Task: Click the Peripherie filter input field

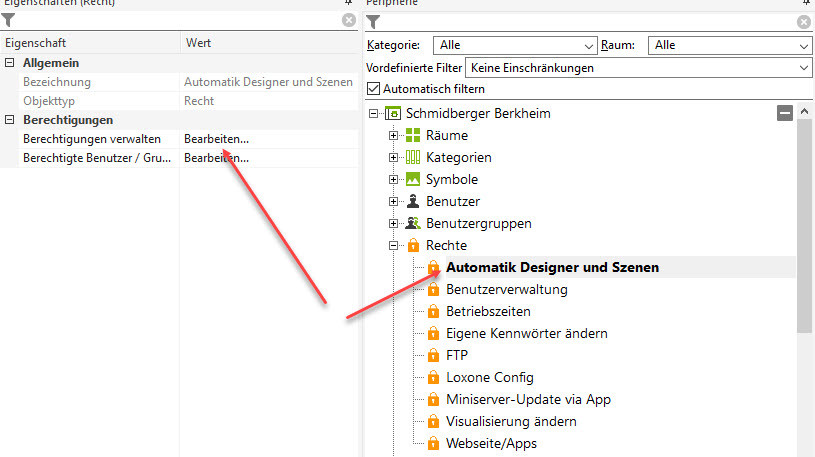Action: (x=587, y=22)
